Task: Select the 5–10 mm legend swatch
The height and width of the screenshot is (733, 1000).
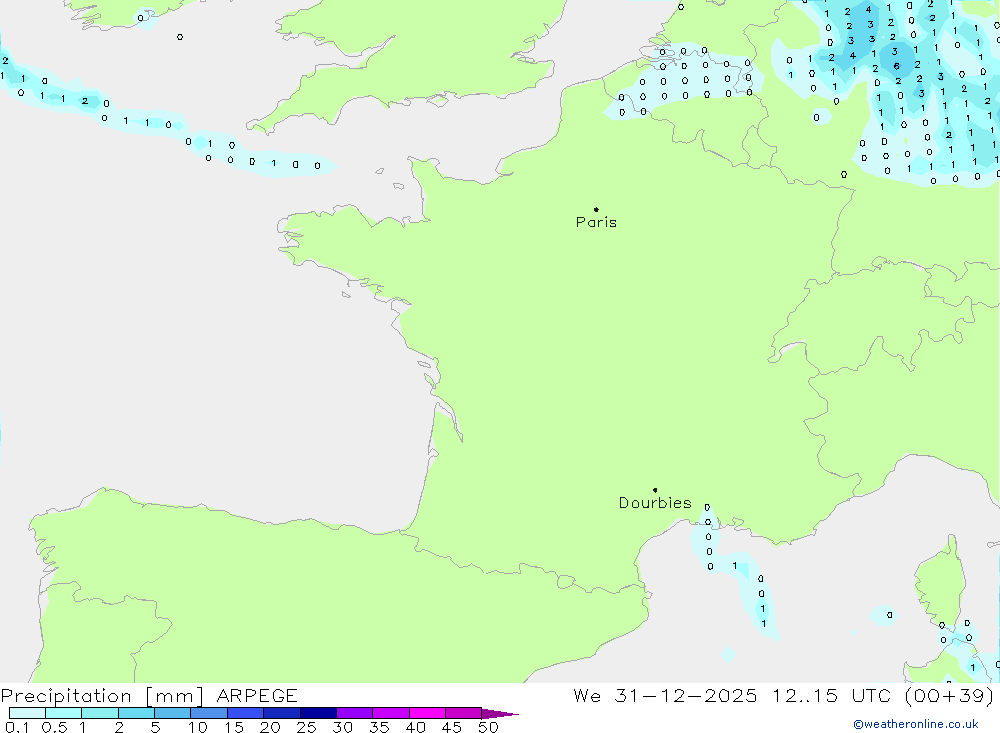Action: click(173, 713)
